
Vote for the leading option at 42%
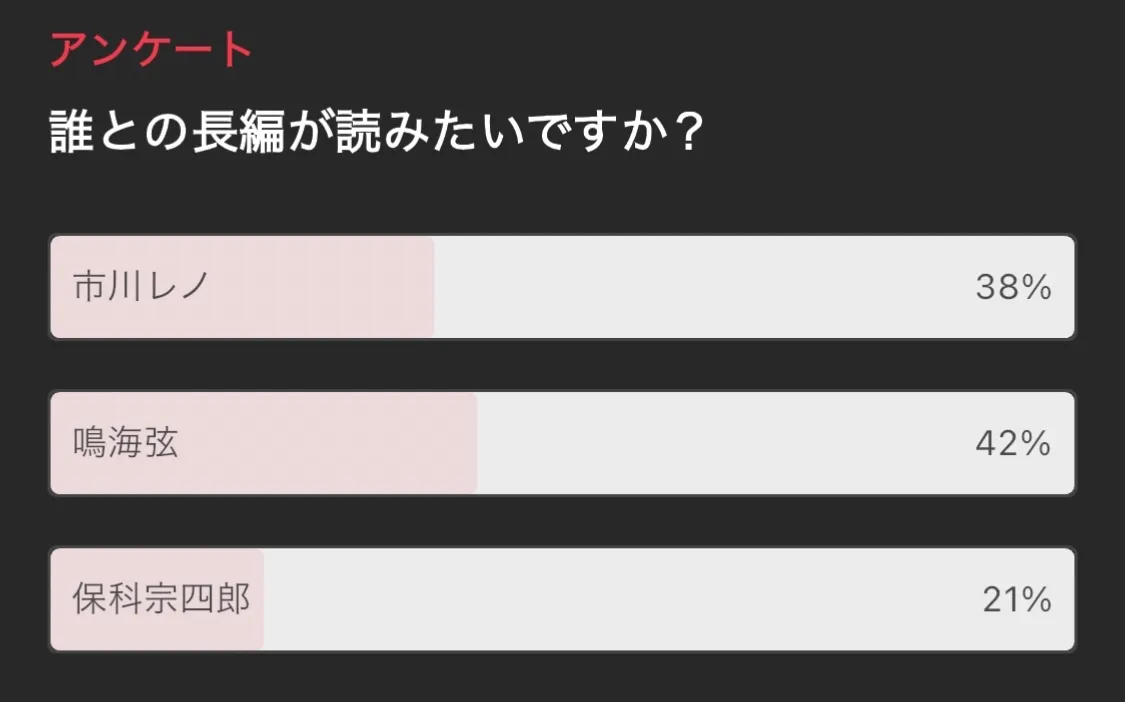tap(562, 443)
